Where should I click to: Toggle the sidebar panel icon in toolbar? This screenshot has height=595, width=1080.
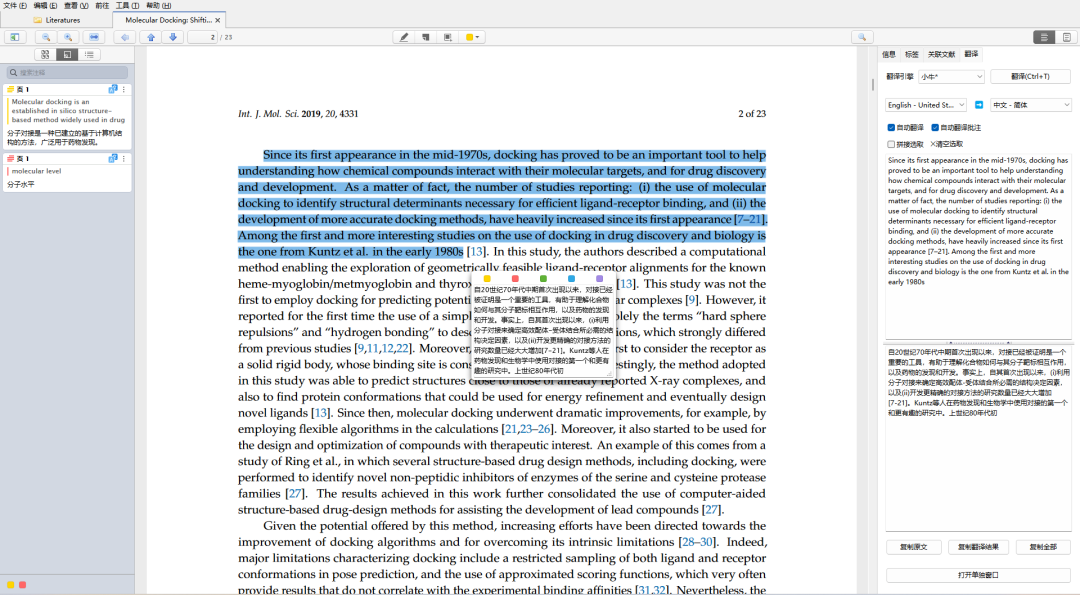[x=14, y=37]
